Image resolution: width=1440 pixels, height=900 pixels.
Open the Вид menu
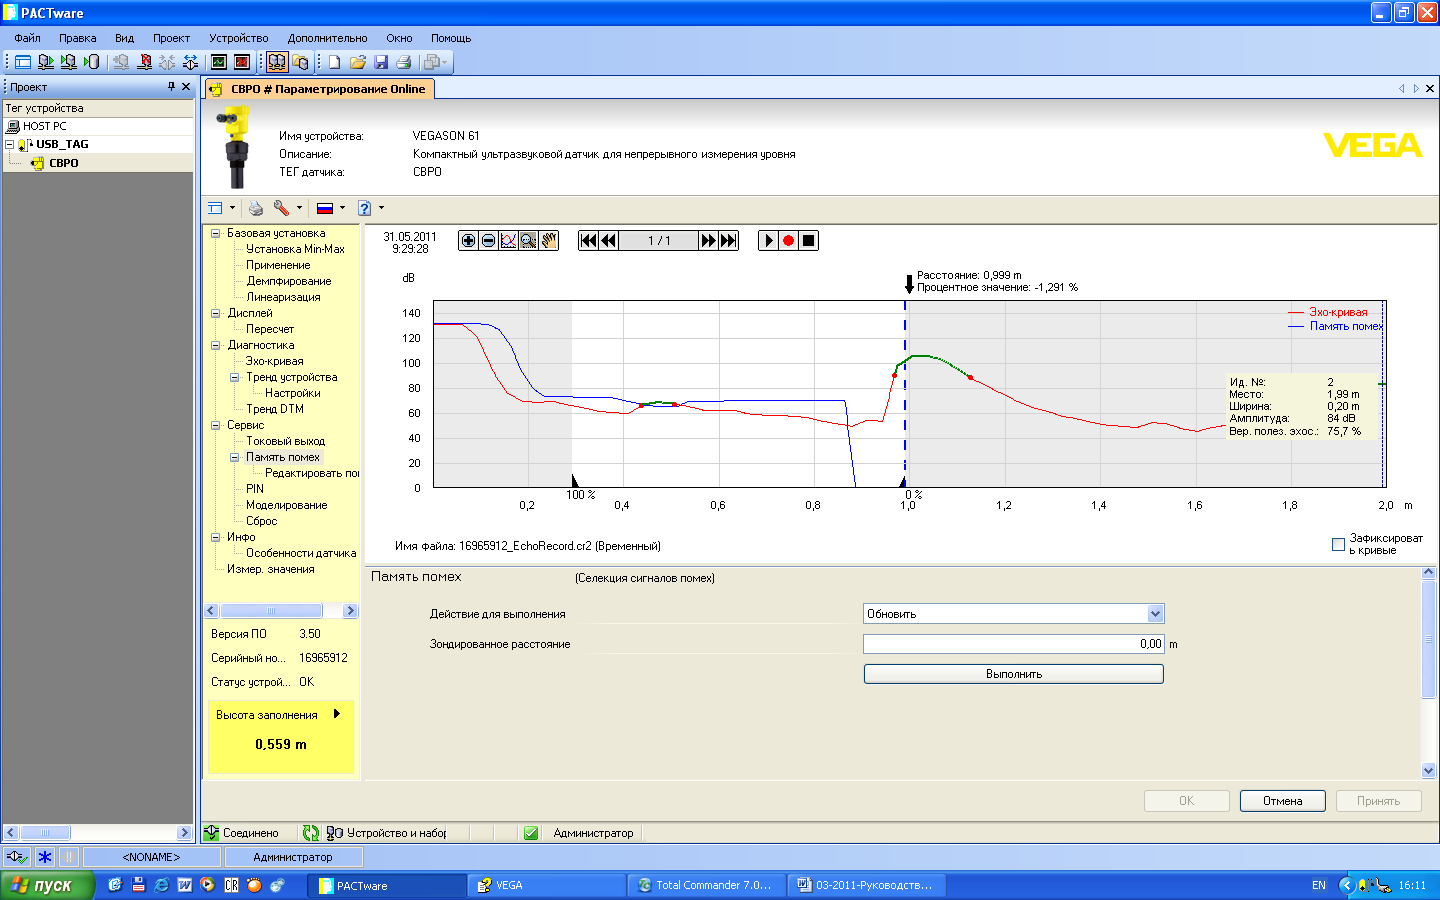[x=124, y=38]
